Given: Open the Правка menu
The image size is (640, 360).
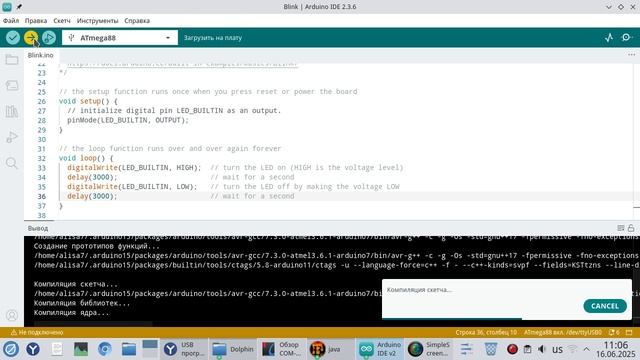Looking at the screenshot, I should (x=36, y=20).
